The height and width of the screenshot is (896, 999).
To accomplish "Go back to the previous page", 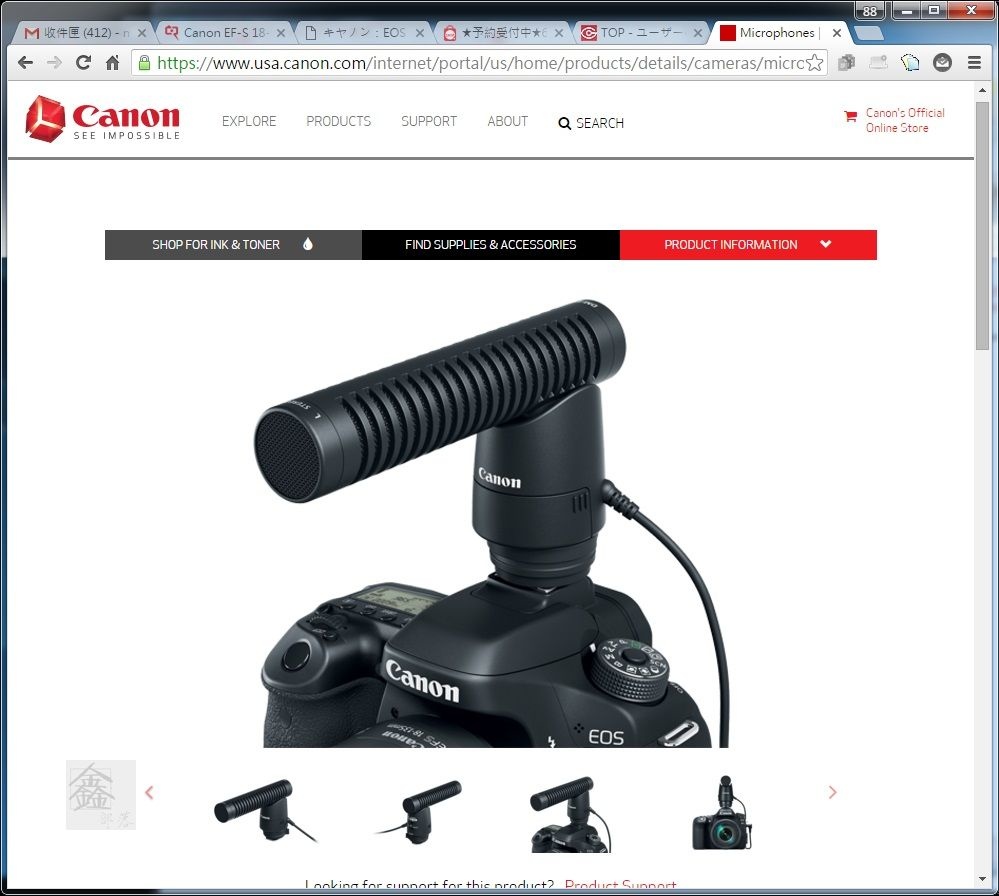I will click(25, 62).
